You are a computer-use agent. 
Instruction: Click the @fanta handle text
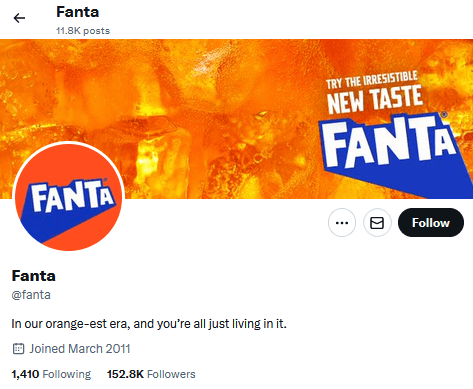[31, 295]
